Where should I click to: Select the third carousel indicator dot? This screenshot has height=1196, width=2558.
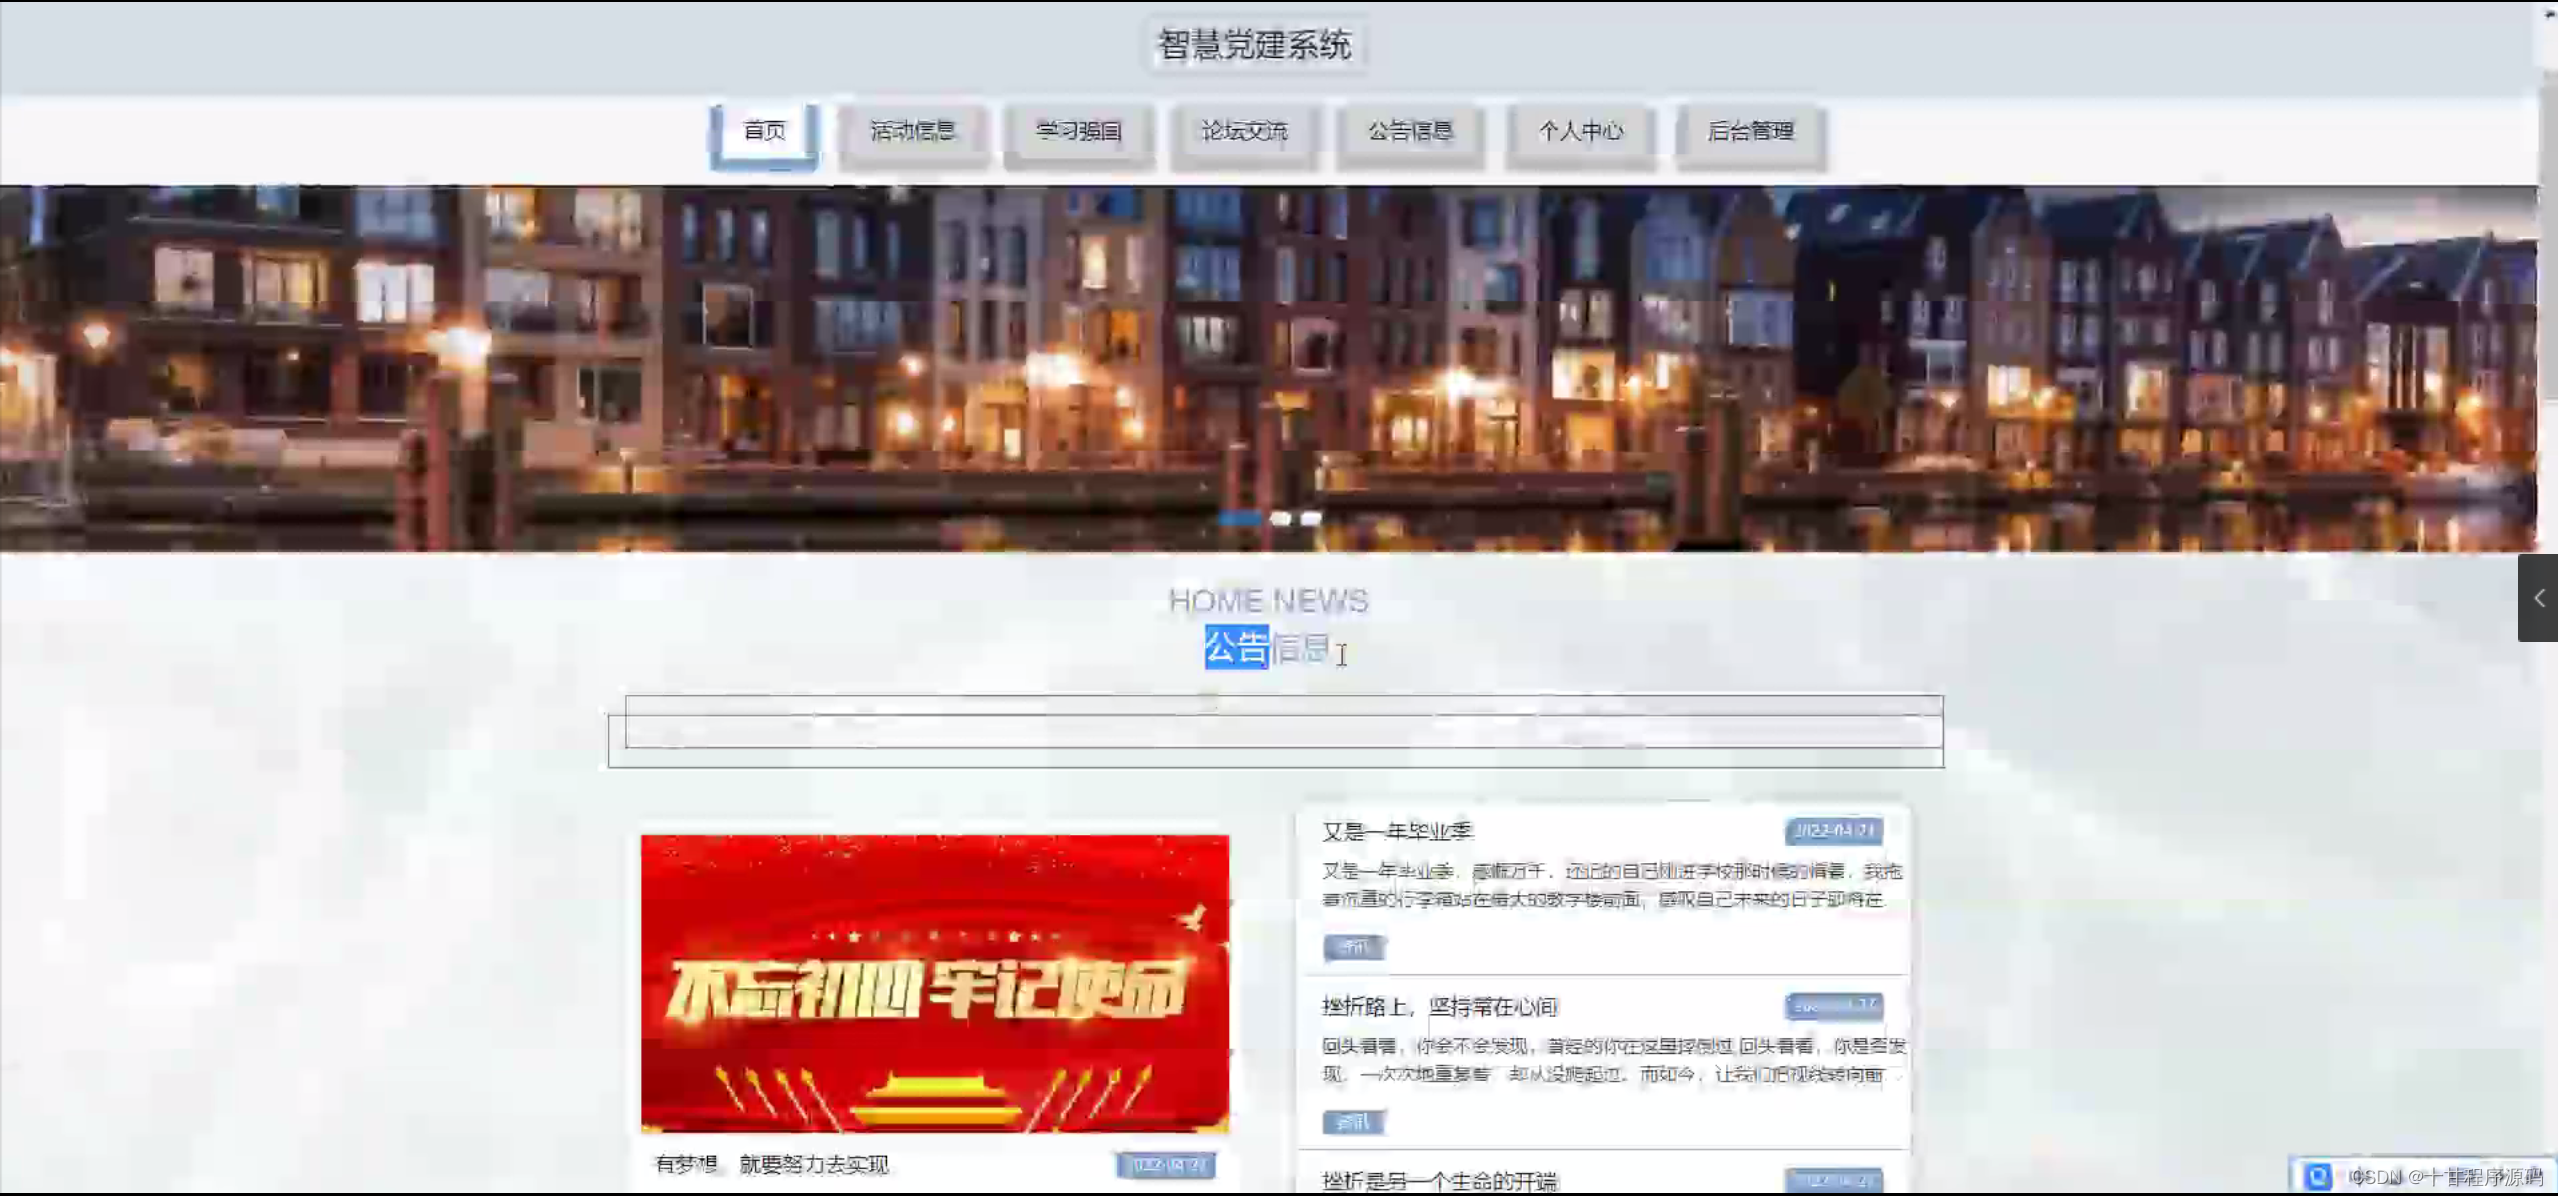1311,518
